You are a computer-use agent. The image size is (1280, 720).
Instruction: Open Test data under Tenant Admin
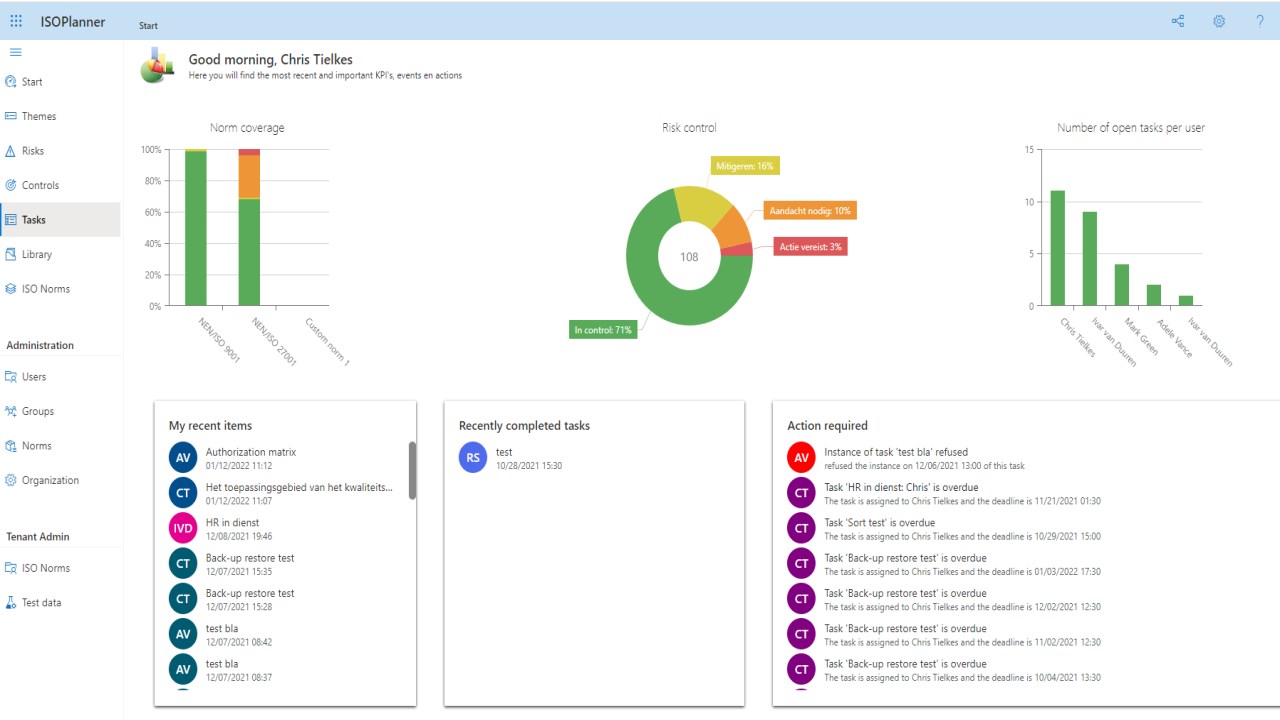pyautogui.click(x=60, y=603)
